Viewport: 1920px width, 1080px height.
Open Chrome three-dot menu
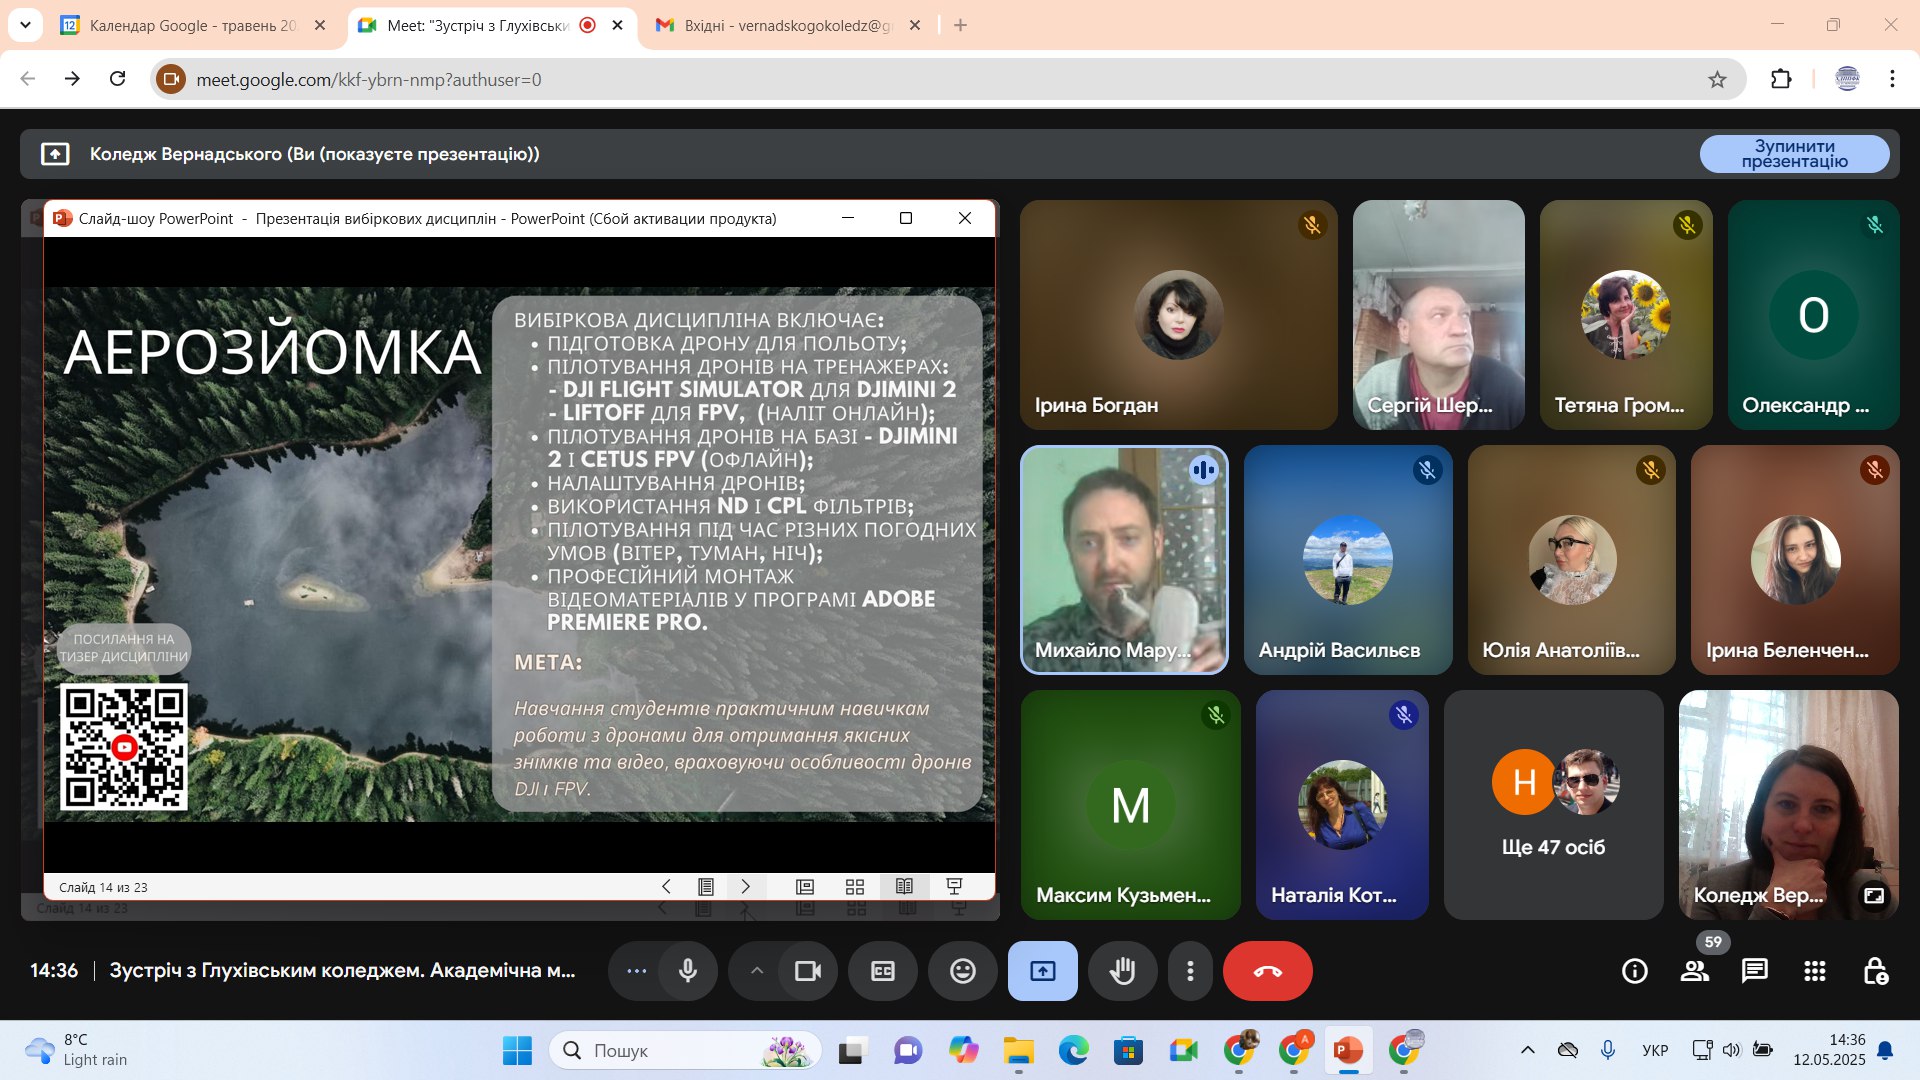[1892, 79]
